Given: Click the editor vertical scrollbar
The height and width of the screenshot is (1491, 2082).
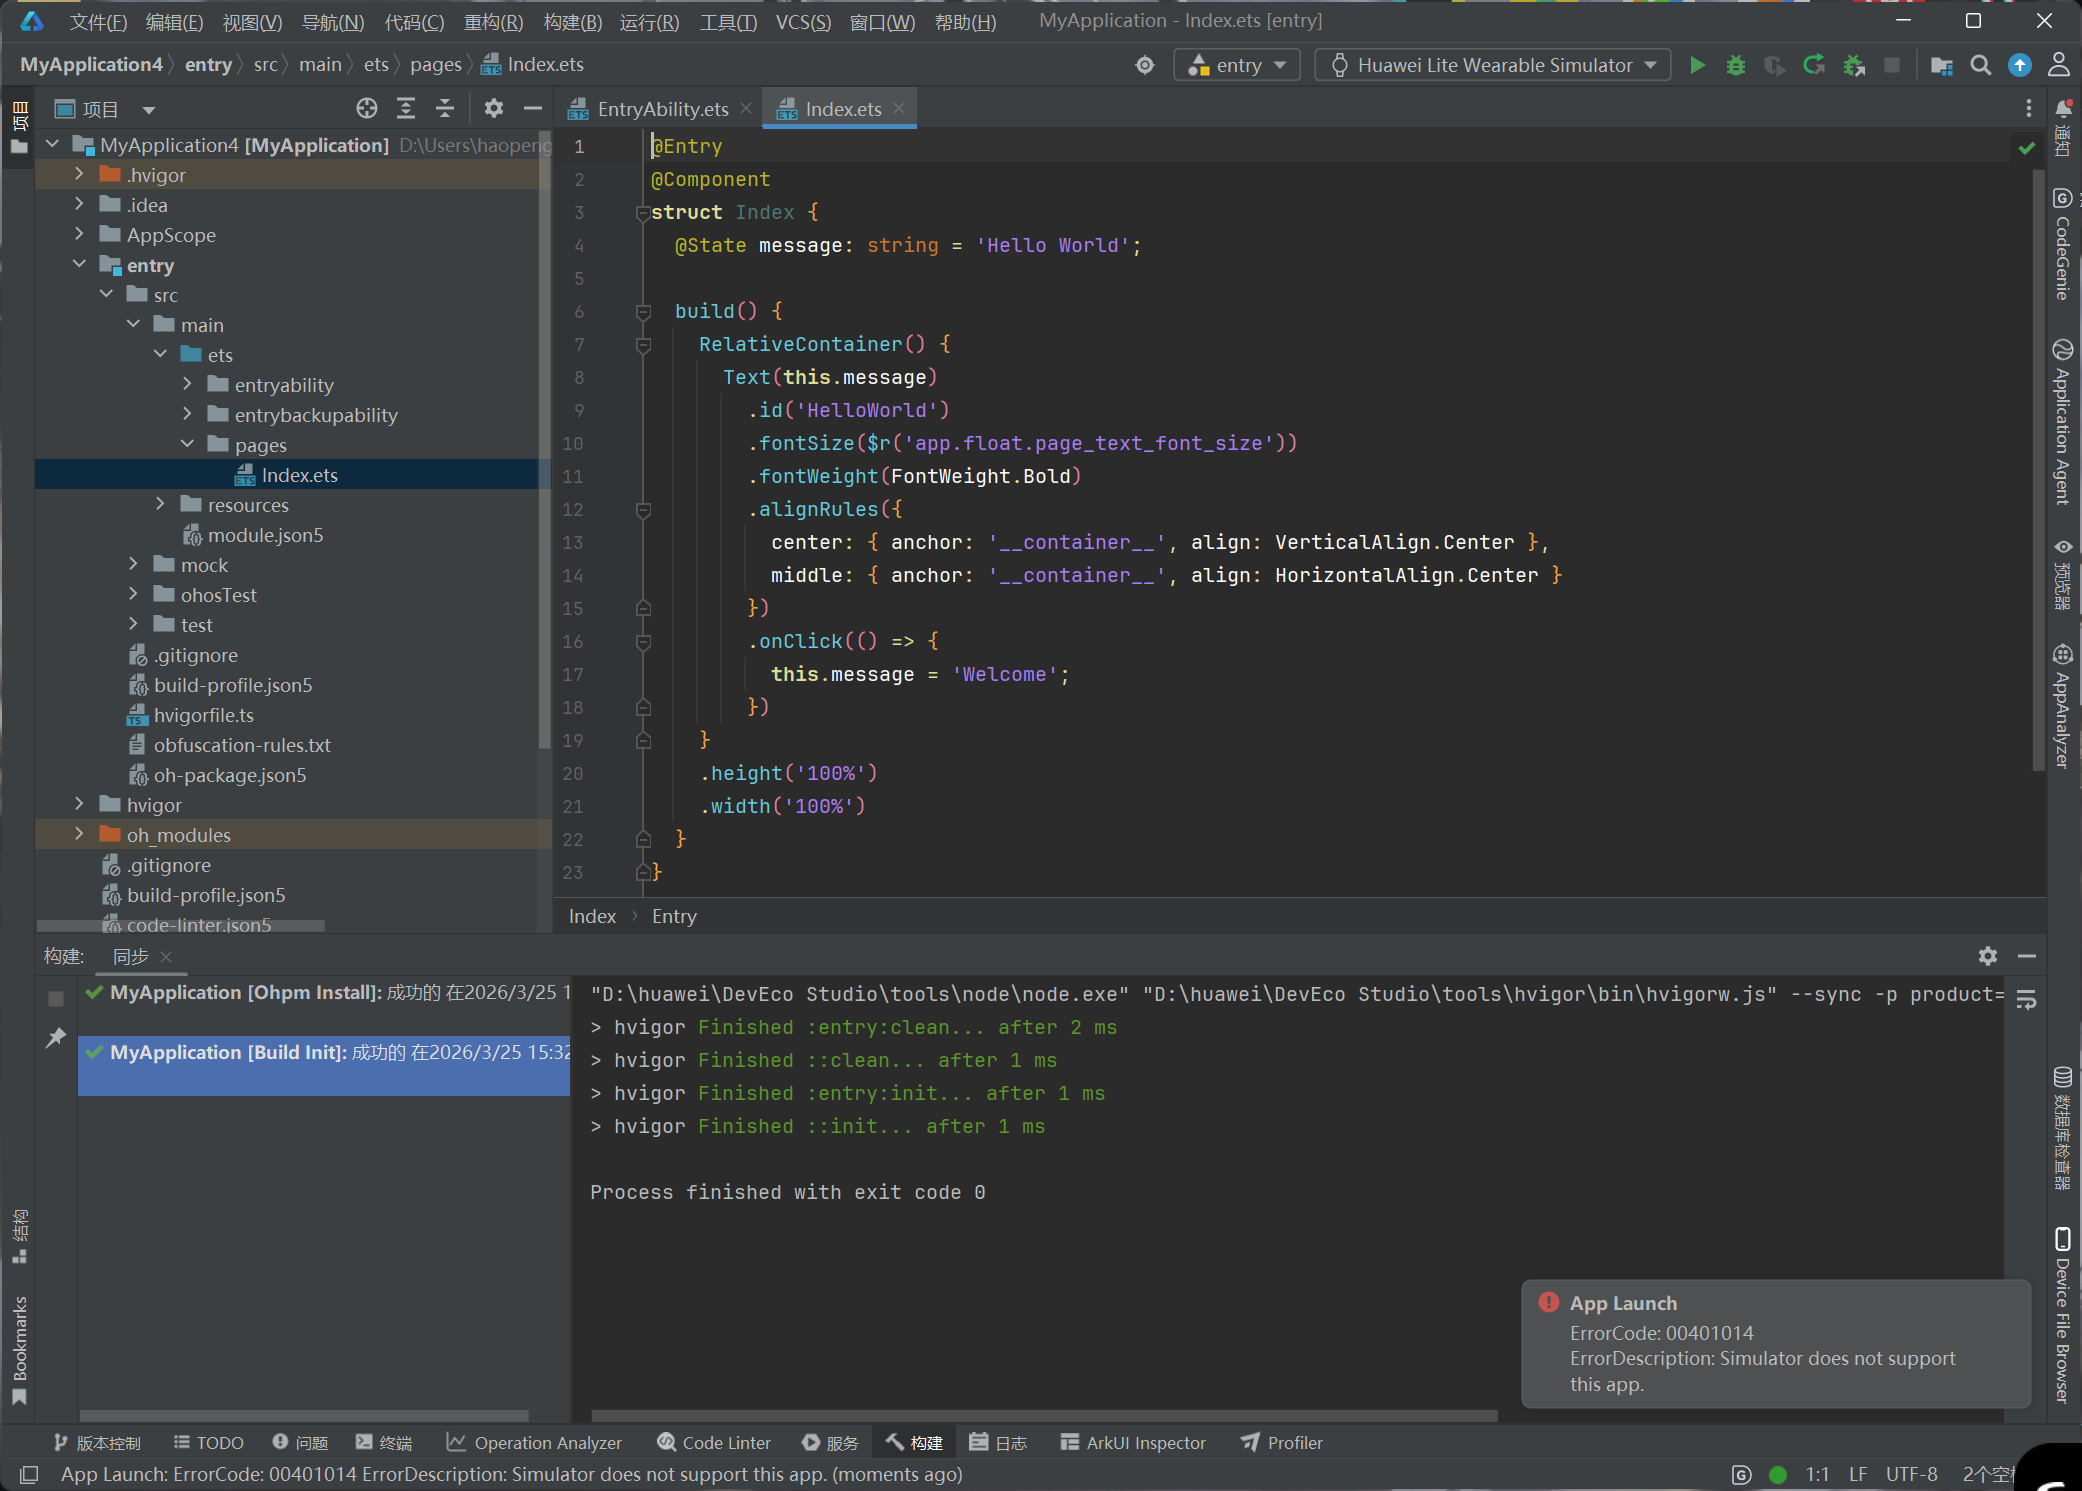Looking at the screenshot, I should click(x=2038, y=470).
